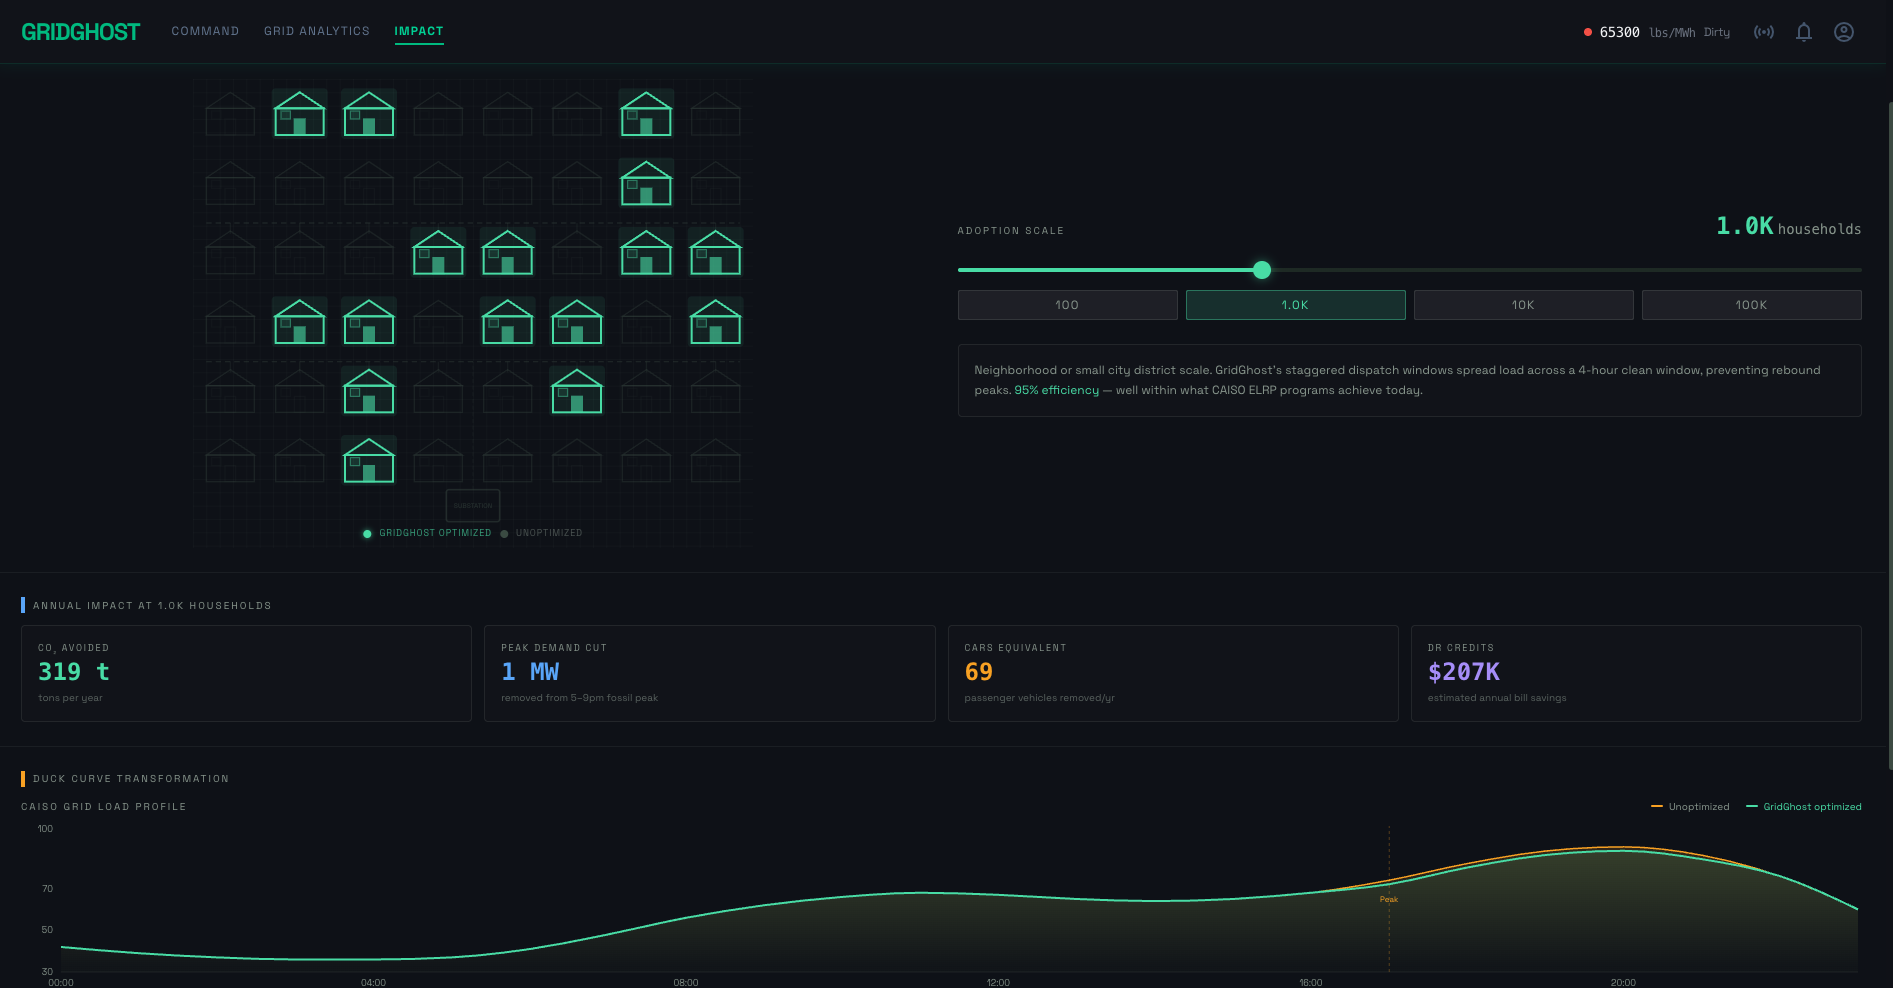Click the 'Dirty' grid status label

click(1717, 32)
